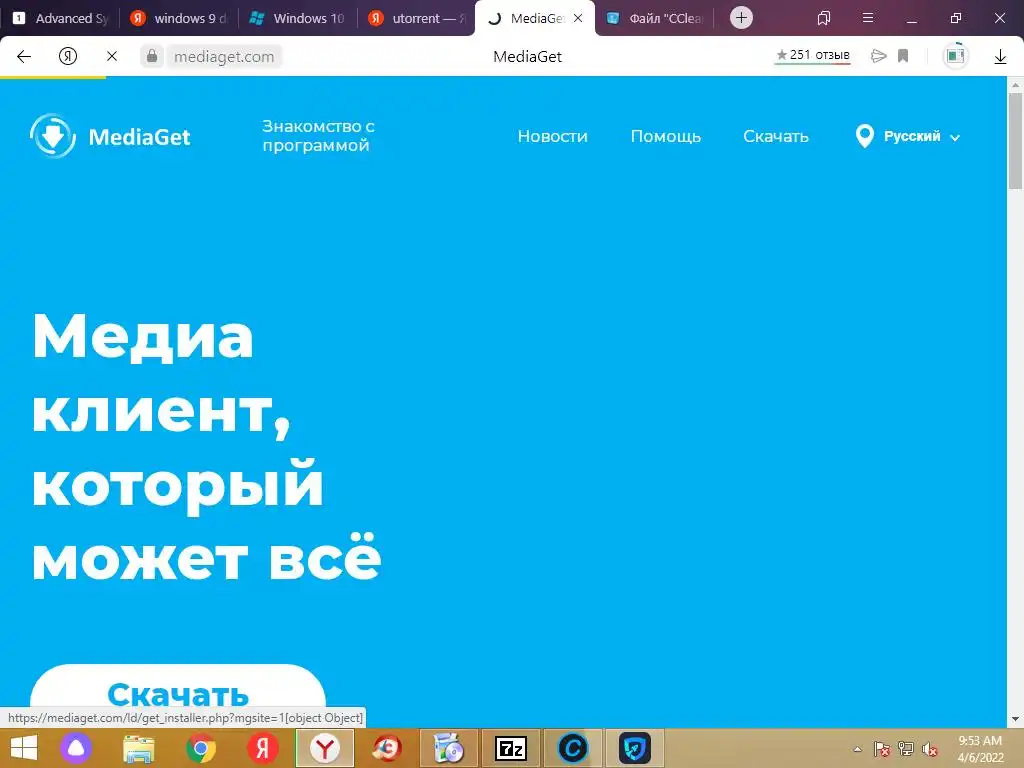Open the red spiral app taskbar icon
This screenshot has height=768, width=1024.
[387, 748]
